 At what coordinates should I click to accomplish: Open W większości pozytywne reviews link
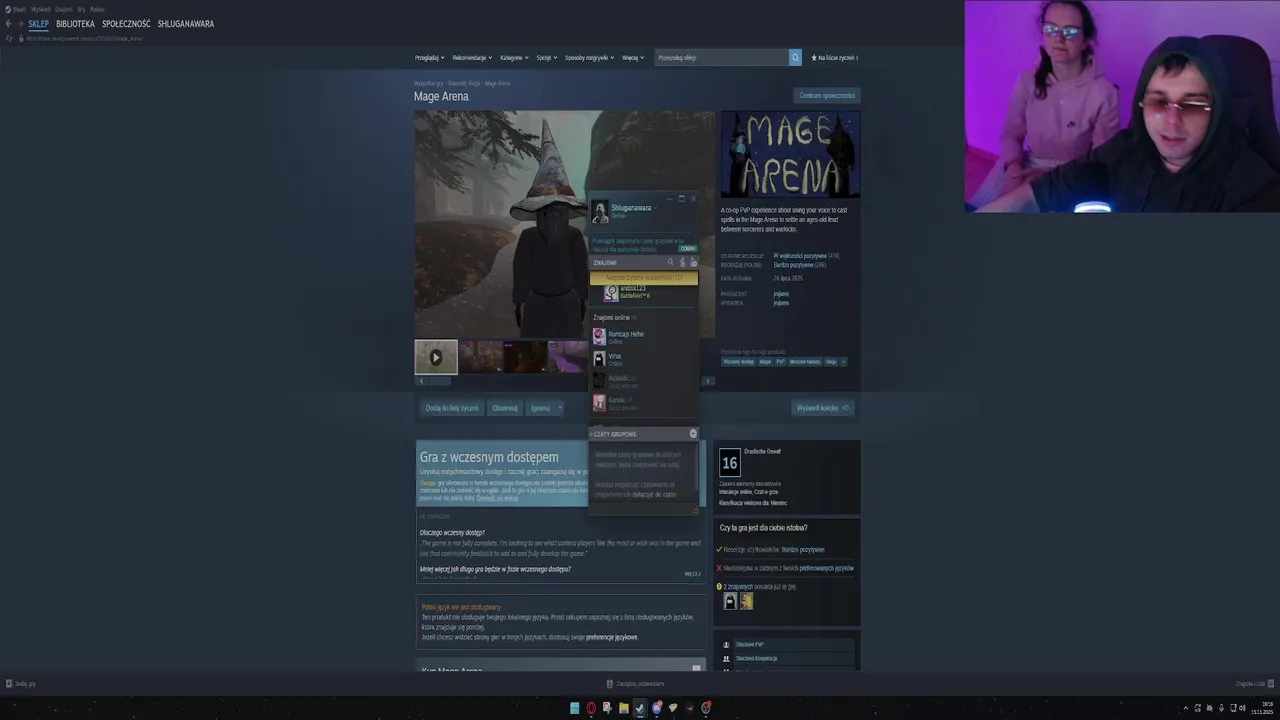coord(800,256)
